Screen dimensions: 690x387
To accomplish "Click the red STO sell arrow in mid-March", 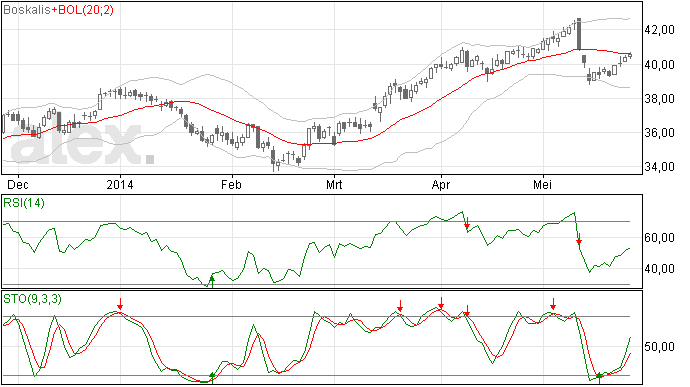I will (400, 306).
